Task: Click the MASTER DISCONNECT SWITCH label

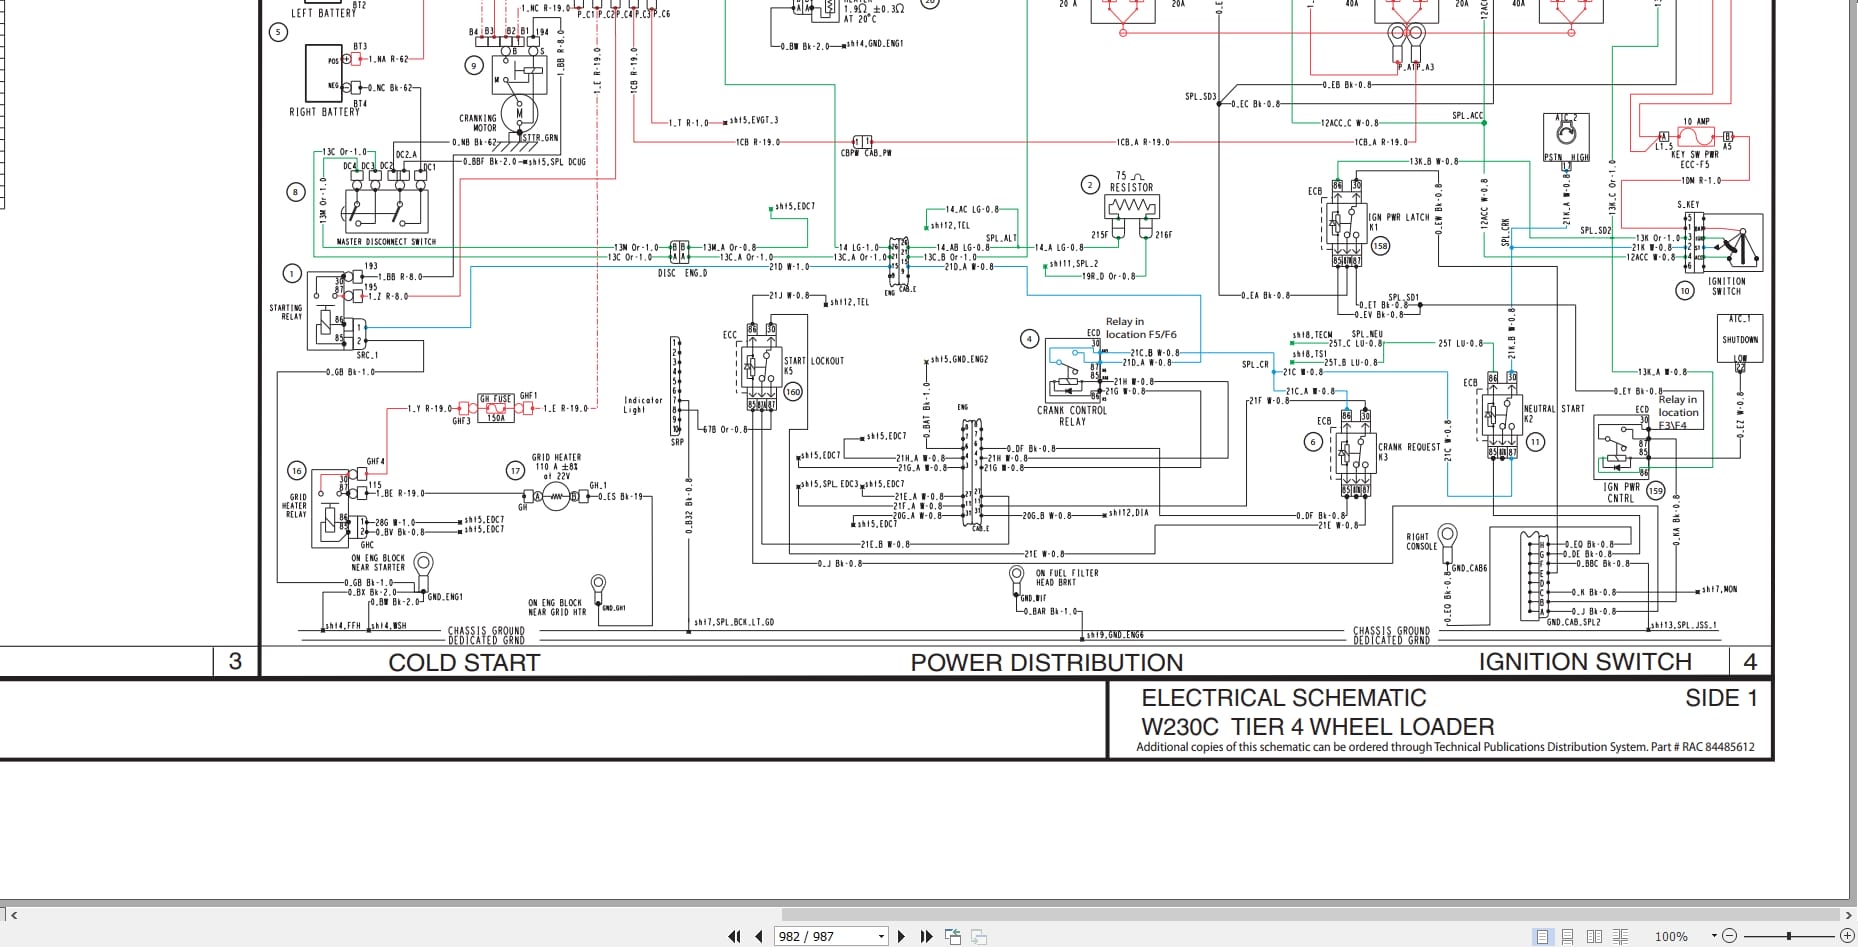Action: [386, 242]
